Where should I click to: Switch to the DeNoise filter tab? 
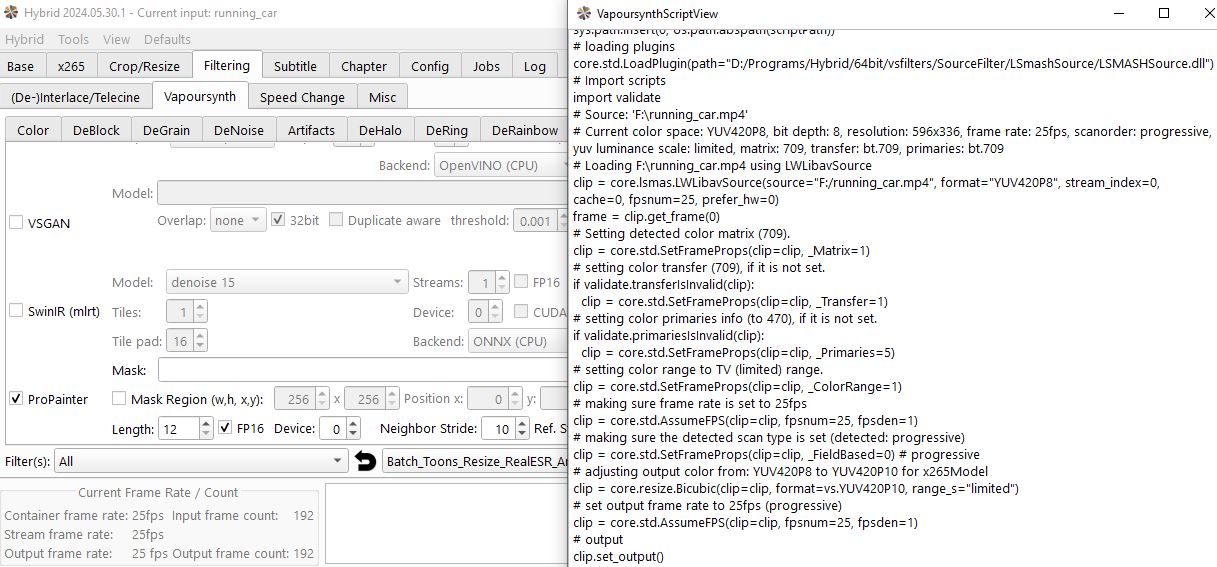(x=238, y=130)
